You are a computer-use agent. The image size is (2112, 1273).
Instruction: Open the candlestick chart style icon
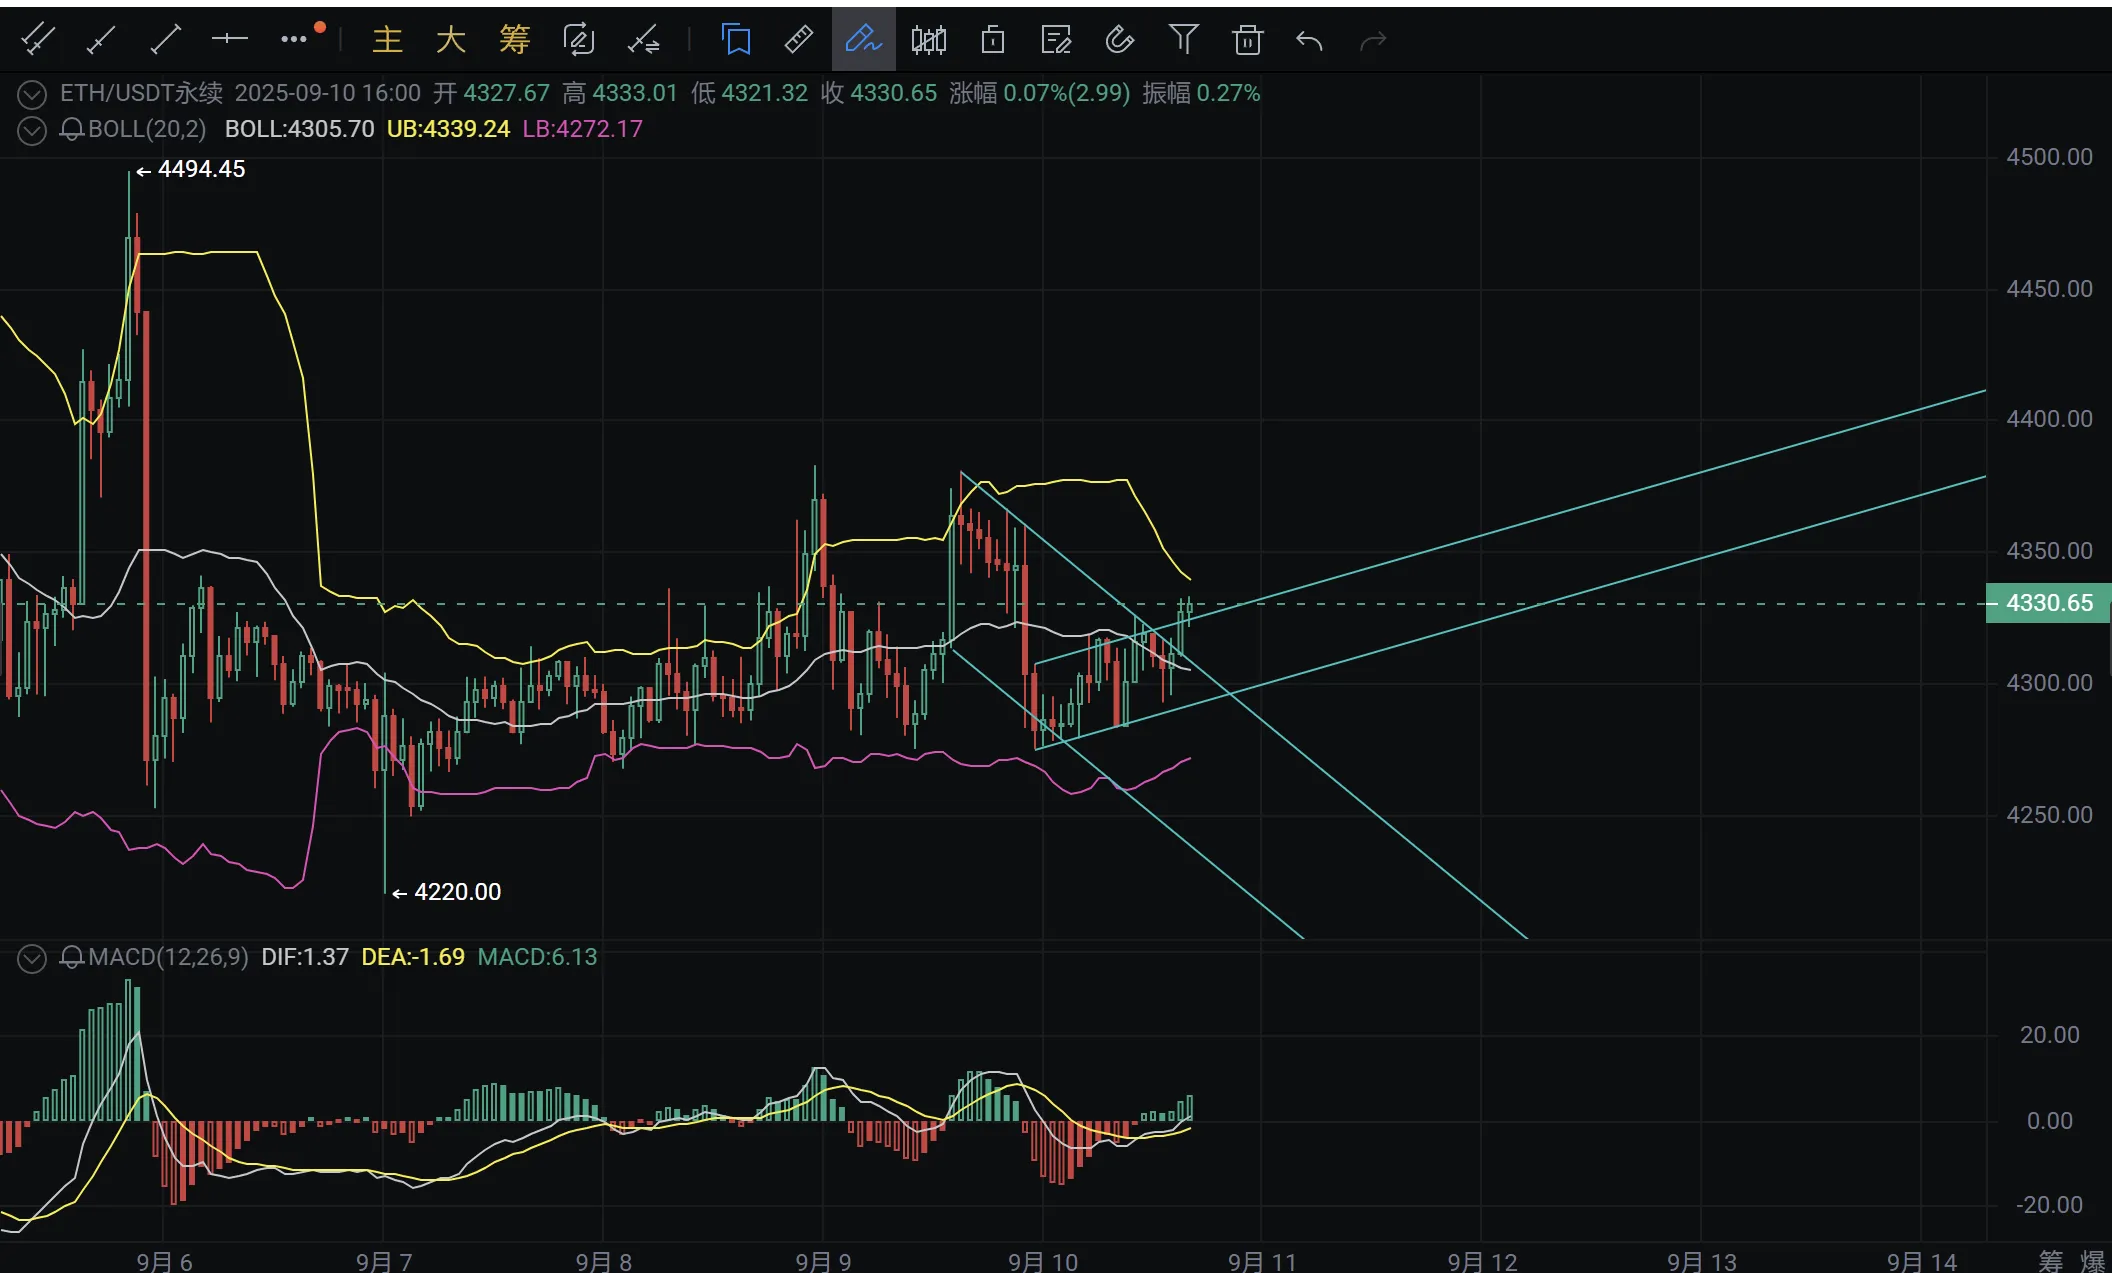pyautogui.click(x=928, y=40)
